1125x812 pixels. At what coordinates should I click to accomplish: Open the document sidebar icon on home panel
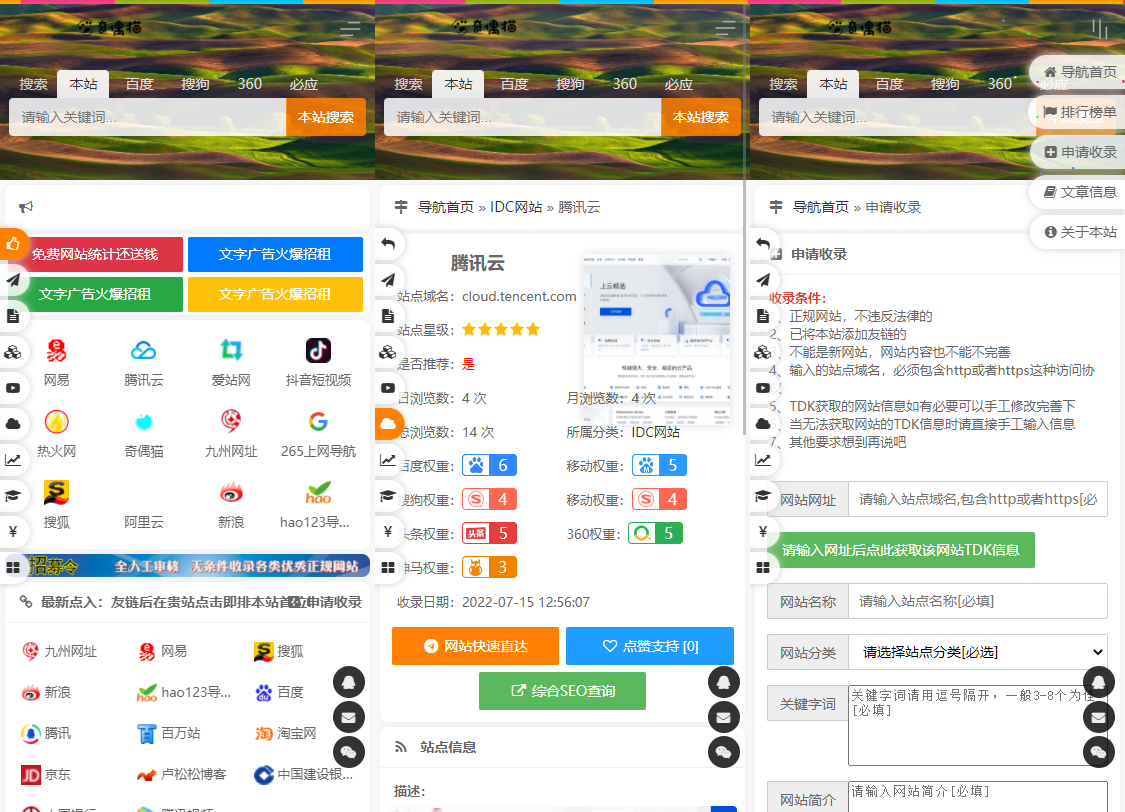[x=13, y=316]
